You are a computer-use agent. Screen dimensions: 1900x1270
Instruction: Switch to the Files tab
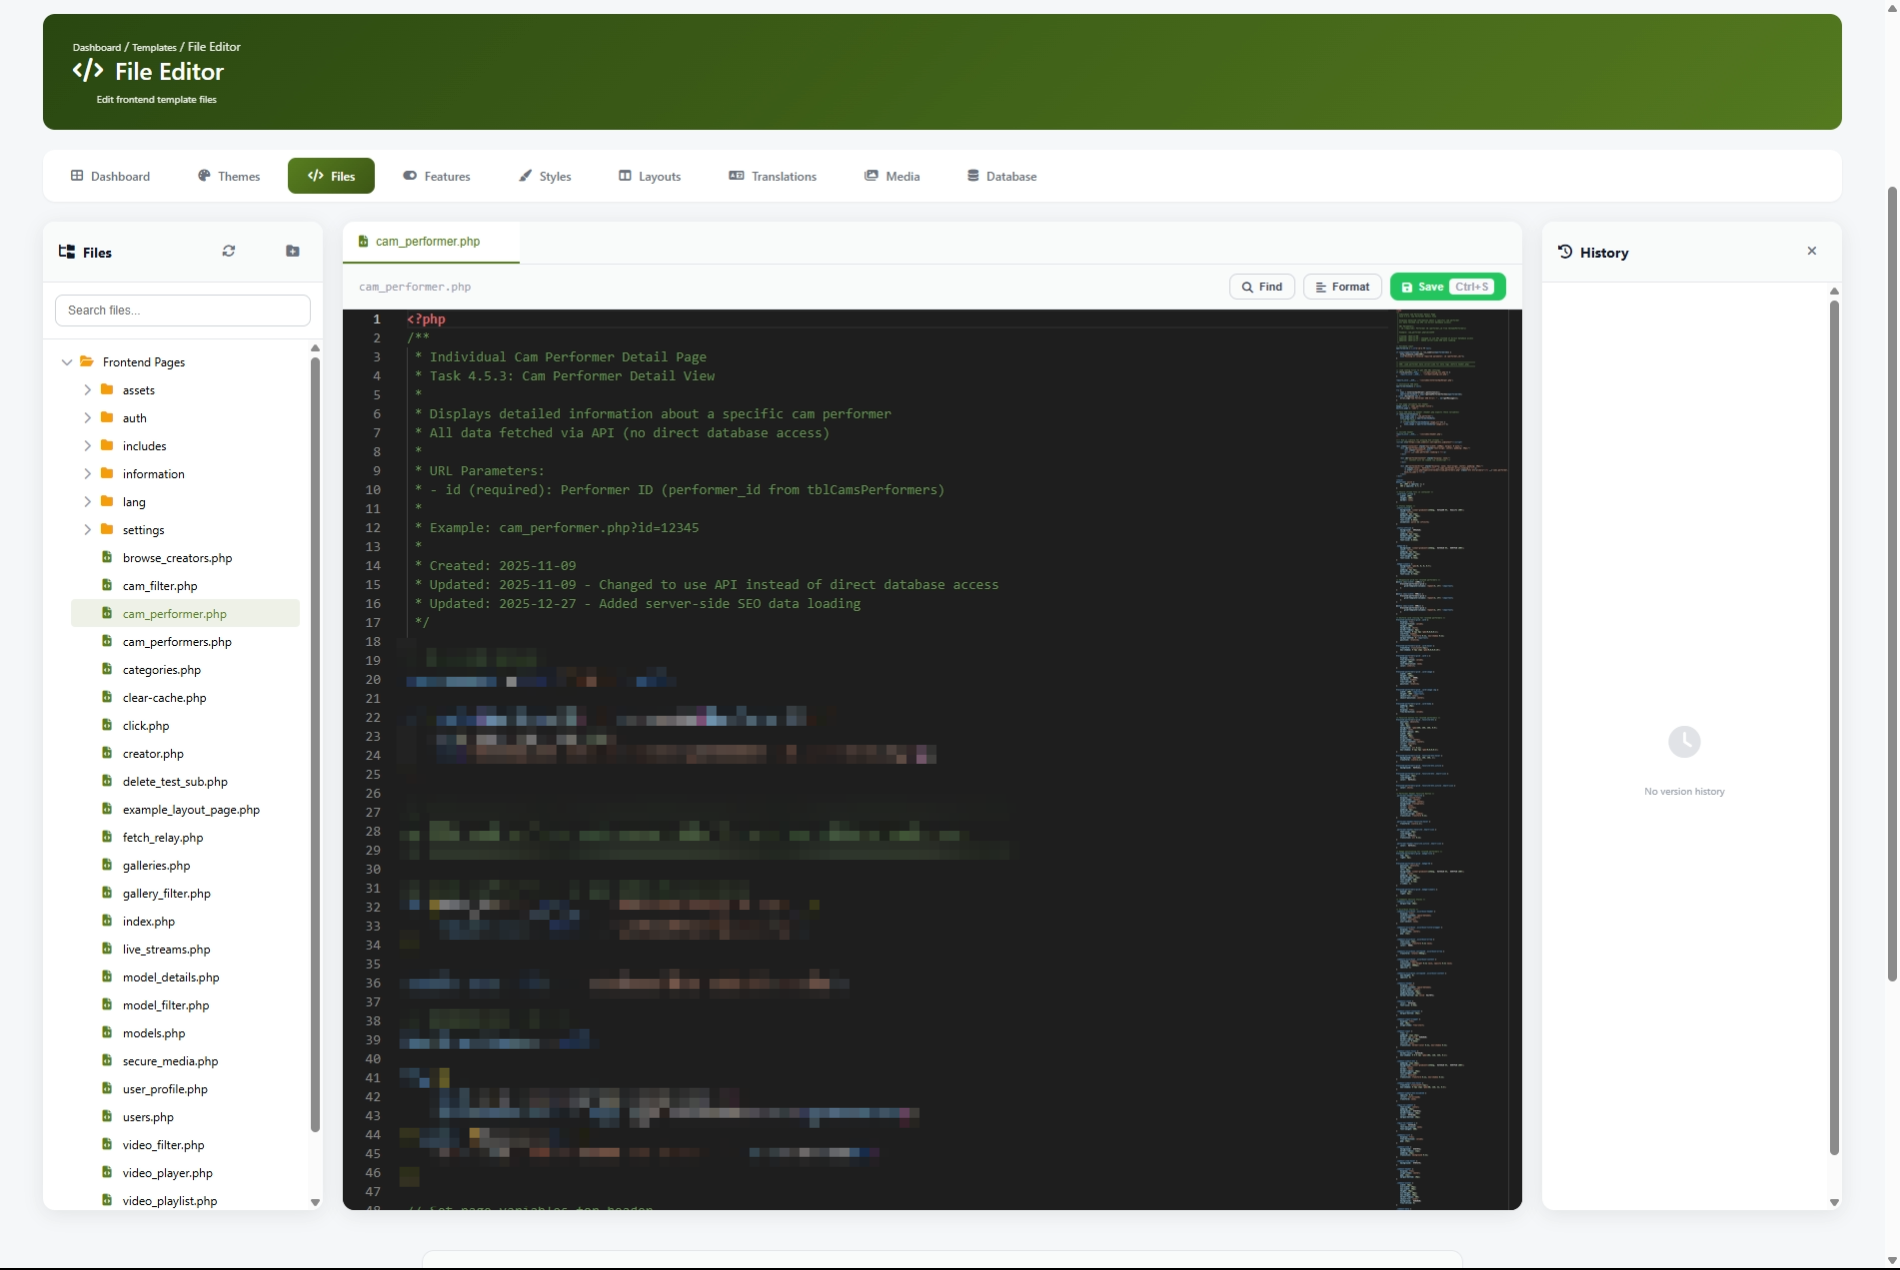[330, 175]
